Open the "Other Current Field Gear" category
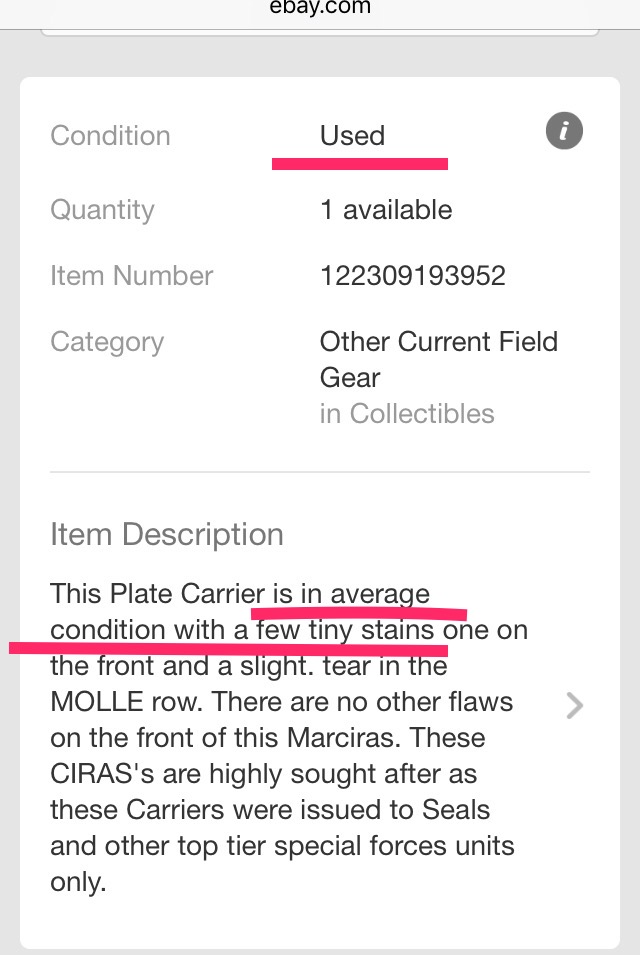640x955 pixels. click(438, 359)
